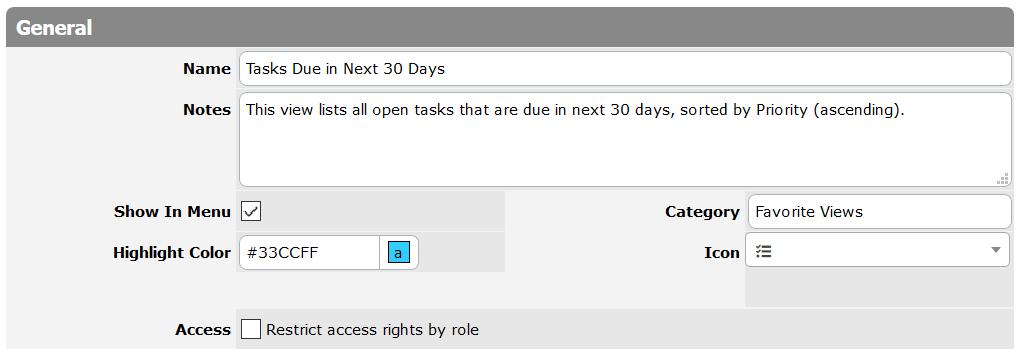Enable Restrict access rights by role checkbox

[x=251, y=329]
